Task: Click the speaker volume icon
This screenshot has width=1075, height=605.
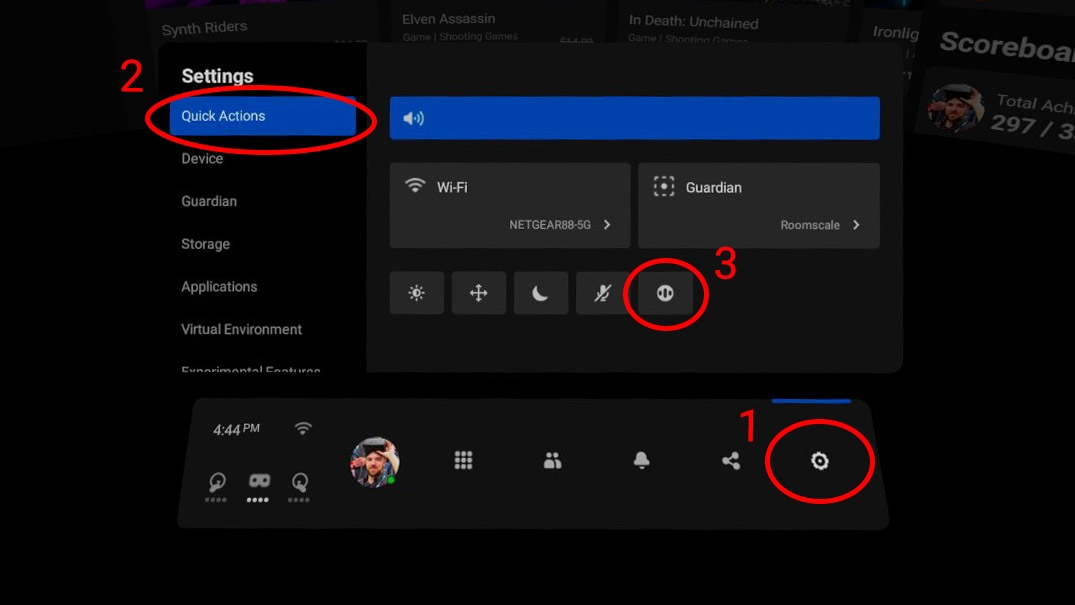Action: point(413,119)
